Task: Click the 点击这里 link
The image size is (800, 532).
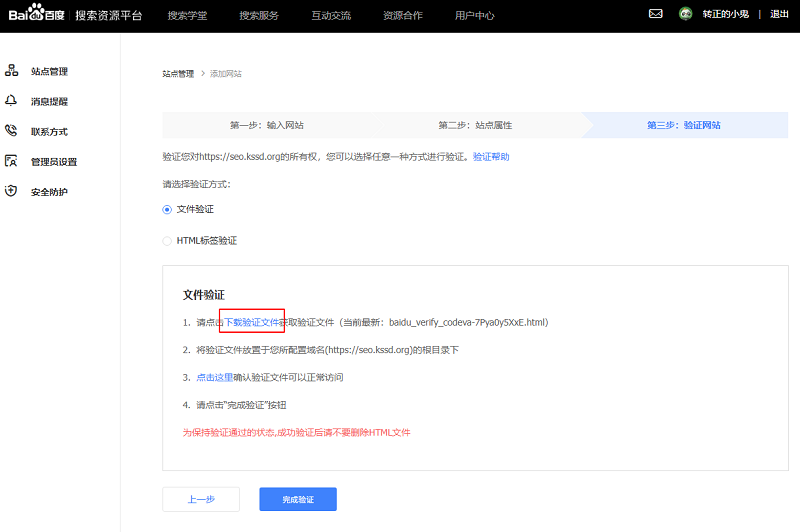Action: [215, 377]
